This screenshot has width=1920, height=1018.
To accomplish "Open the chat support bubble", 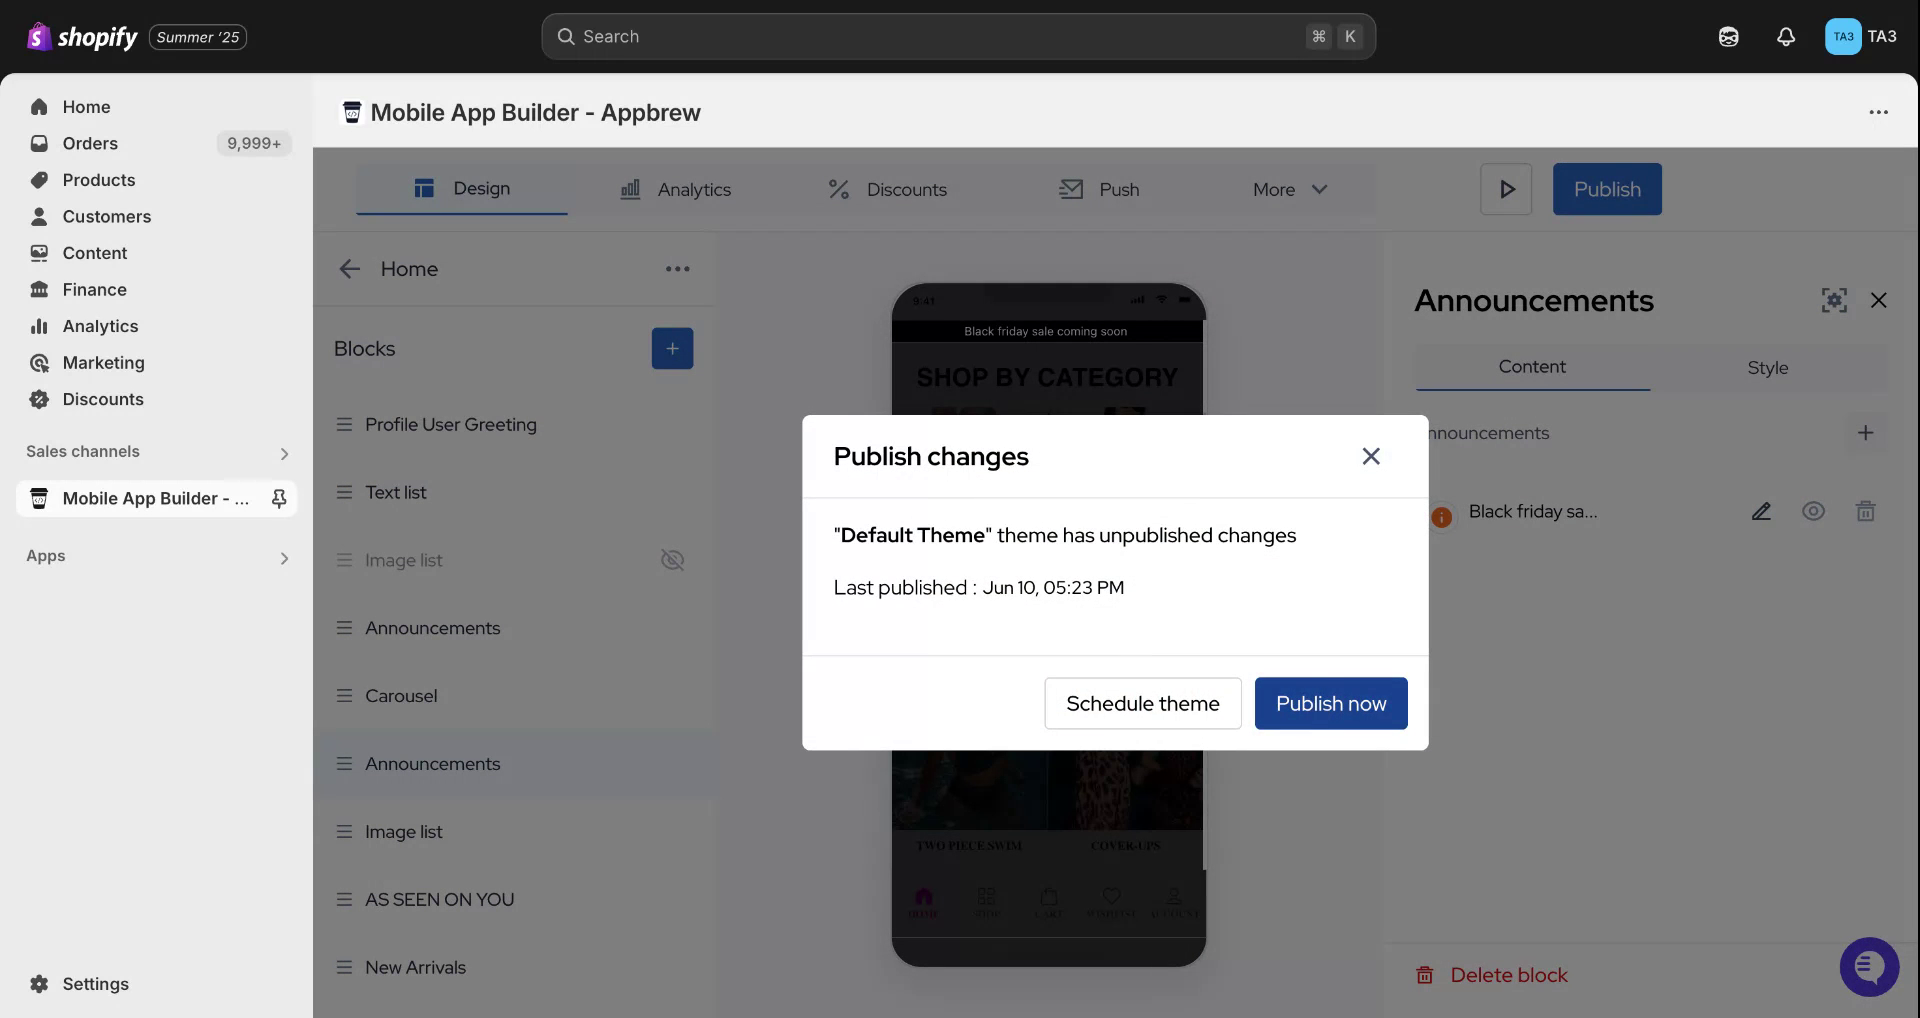I will tap(1868, 966).
